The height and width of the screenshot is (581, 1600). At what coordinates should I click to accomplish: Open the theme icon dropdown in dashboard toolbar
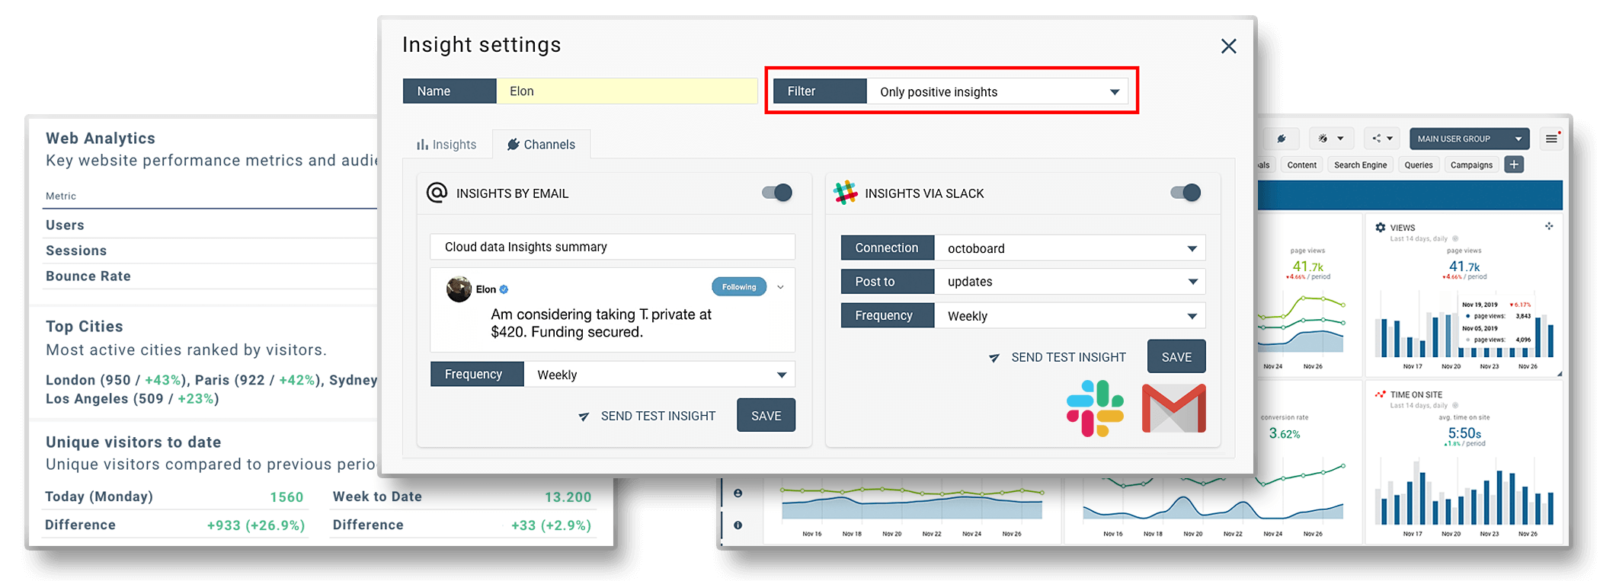(x=1330, y=139)
